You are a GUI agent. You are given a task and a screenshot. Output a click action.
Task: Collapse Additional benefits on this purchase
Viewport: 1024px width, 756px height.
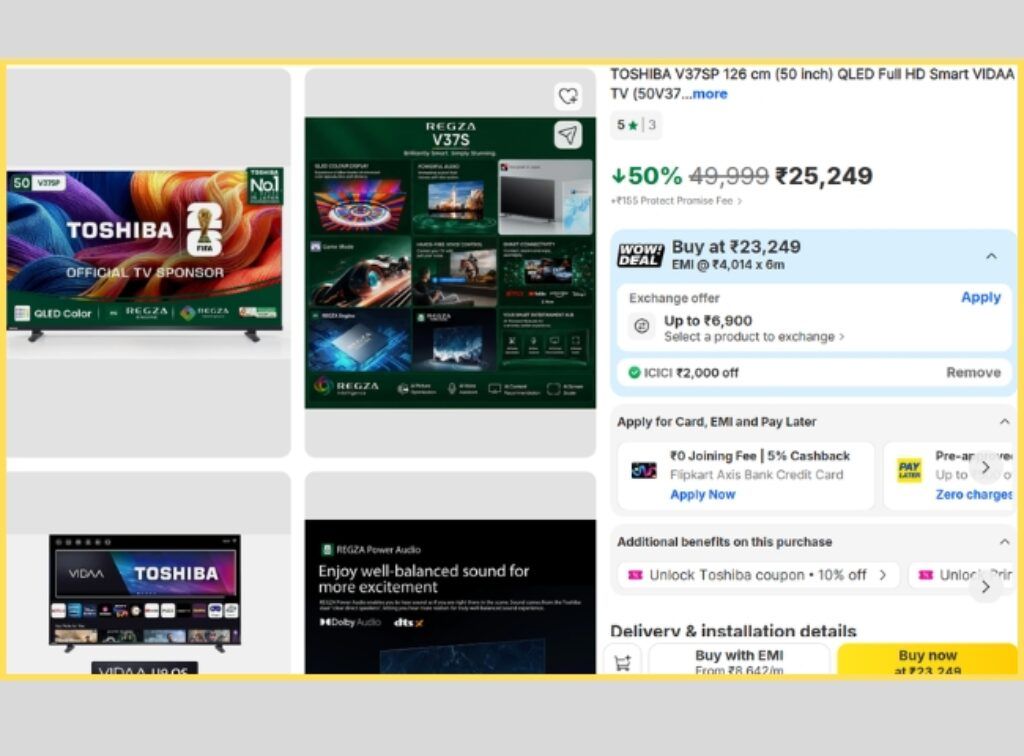[1004, 542]
